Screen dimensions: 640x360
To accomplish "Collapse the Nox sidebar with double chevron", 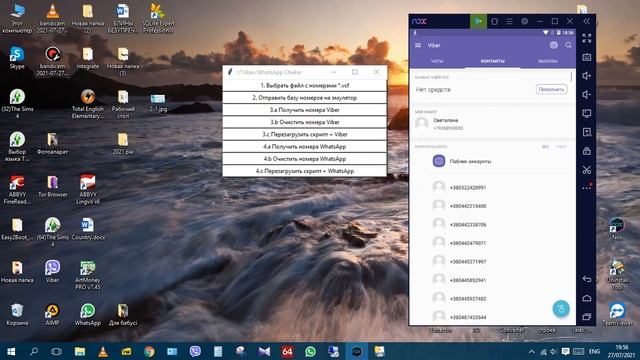I will [x=587, y=21].
